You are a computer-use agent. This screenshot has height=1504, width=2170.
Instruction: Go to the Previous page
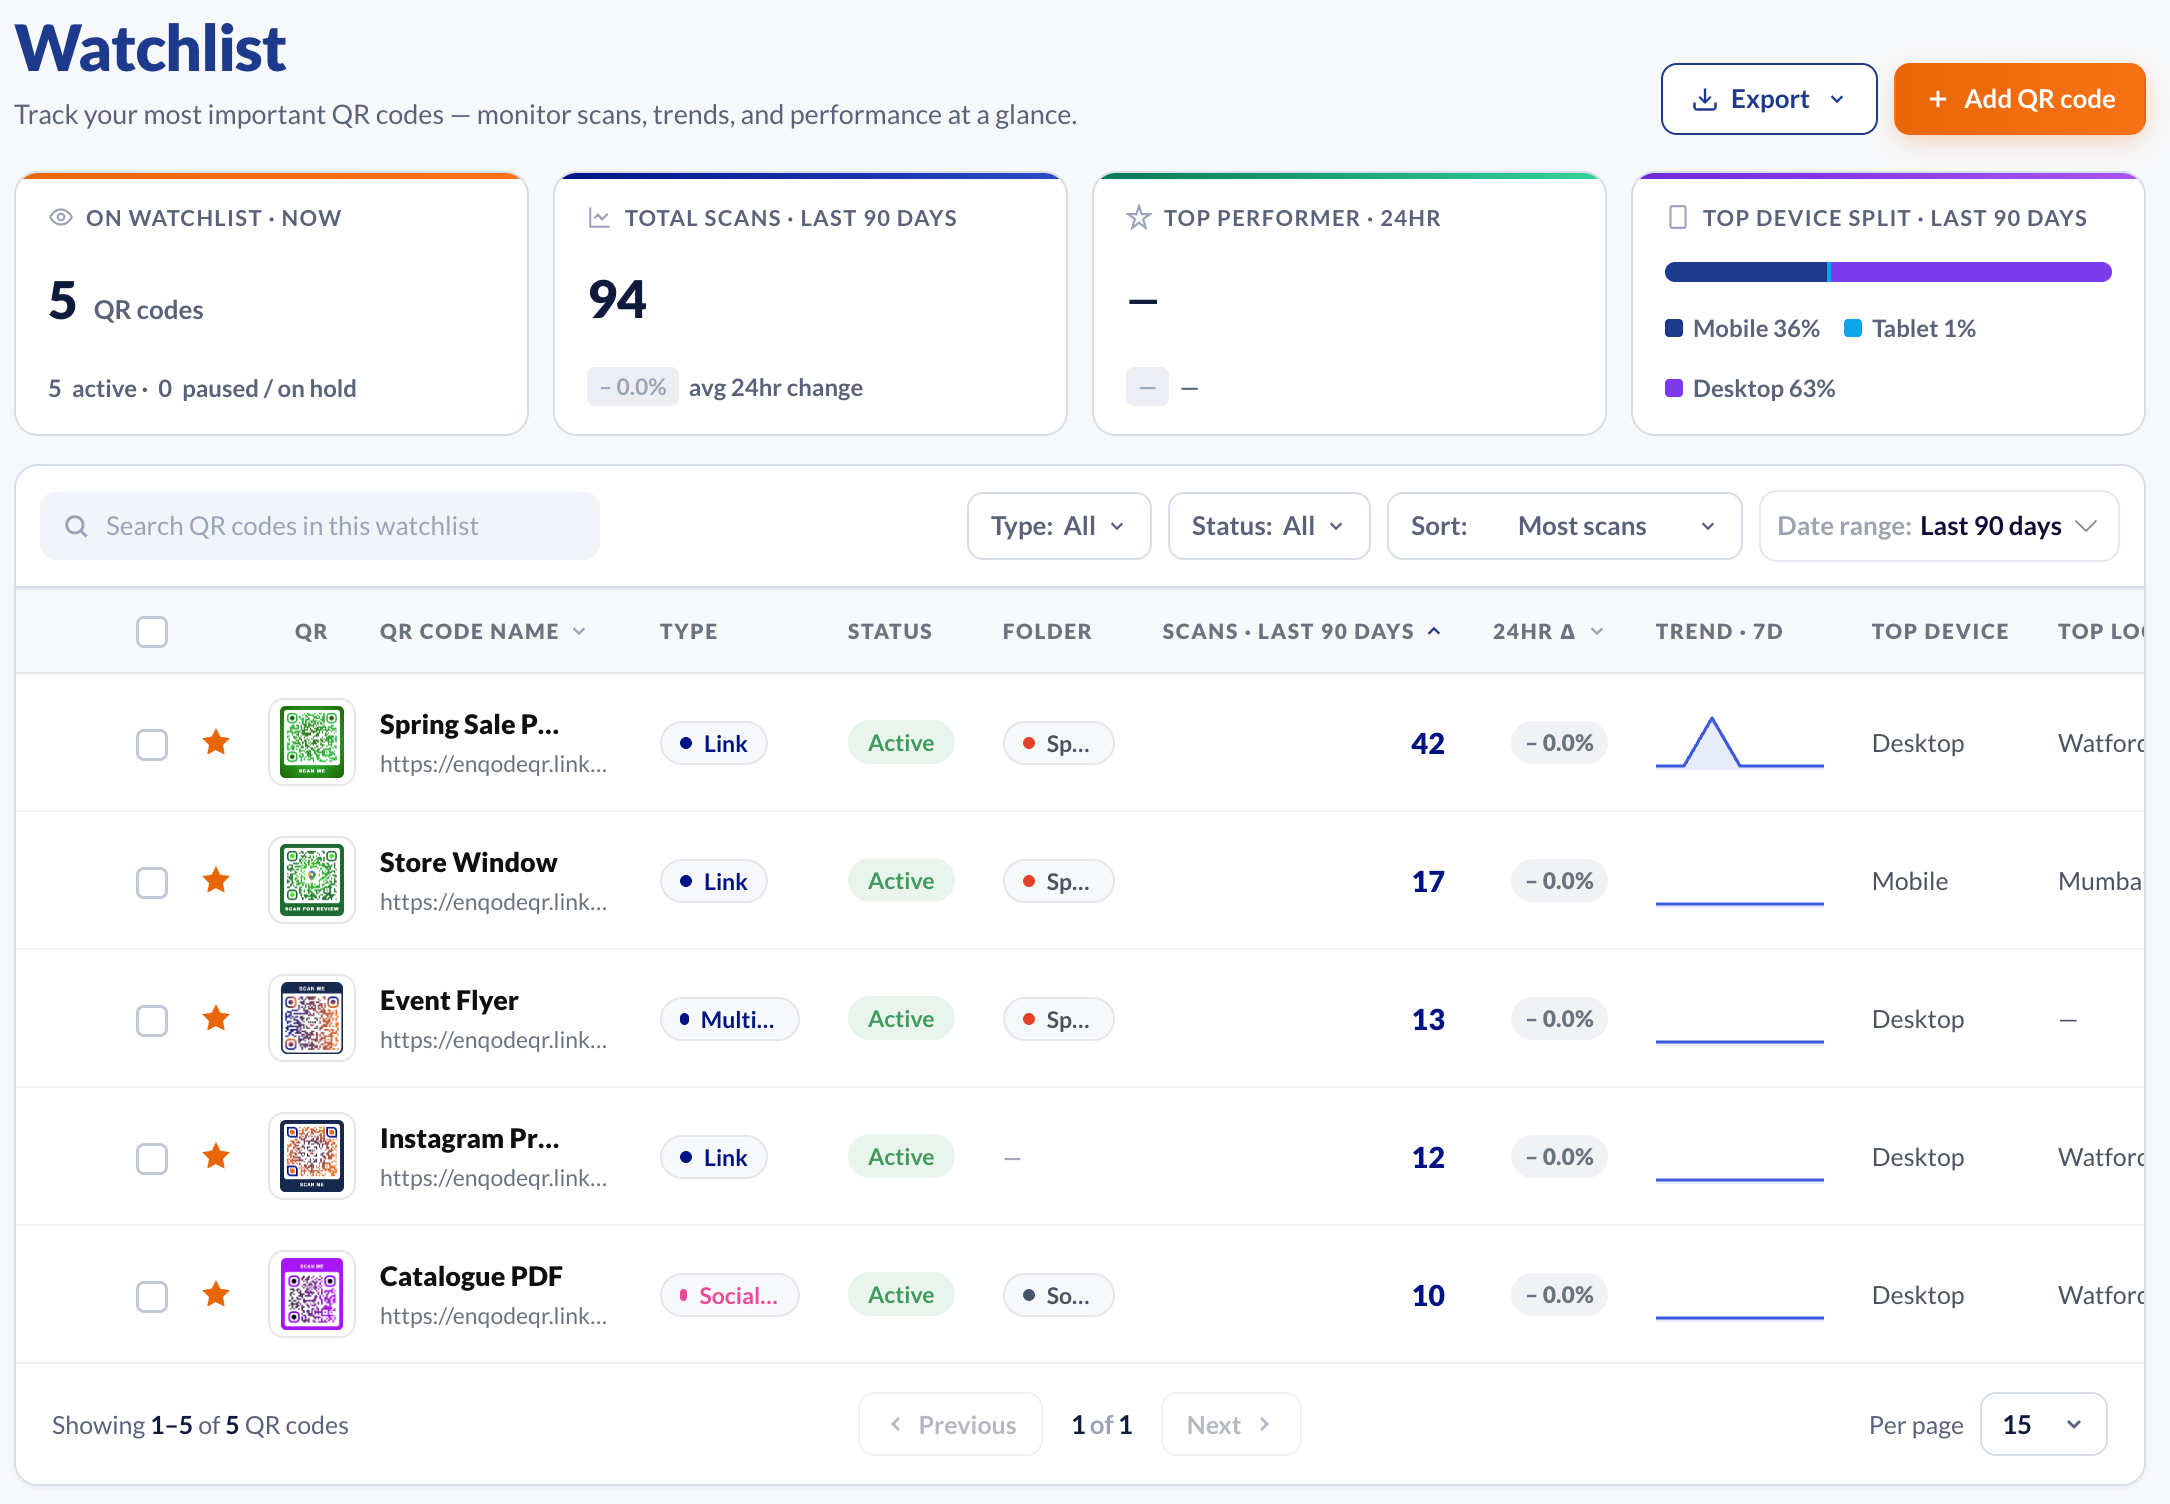click(950, 1424)
